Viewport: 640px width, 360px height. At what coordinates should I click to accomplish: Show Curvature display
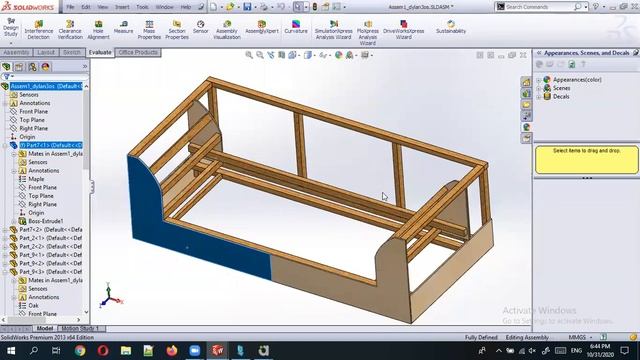(296, 27)
